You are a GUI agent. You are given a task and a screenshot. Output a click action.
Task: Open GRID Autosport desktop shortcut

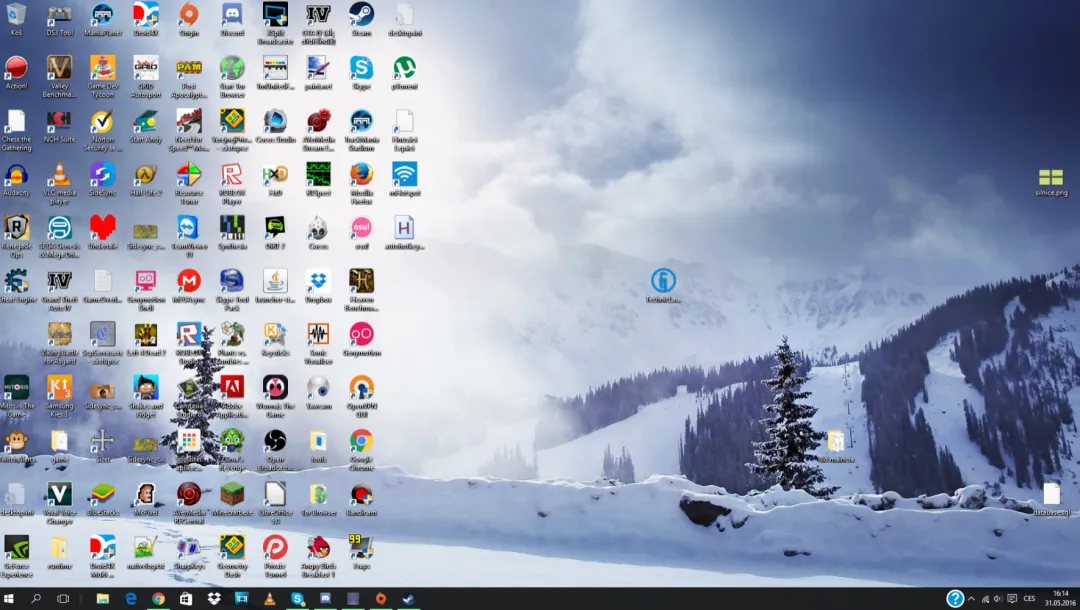click(145, 76)
